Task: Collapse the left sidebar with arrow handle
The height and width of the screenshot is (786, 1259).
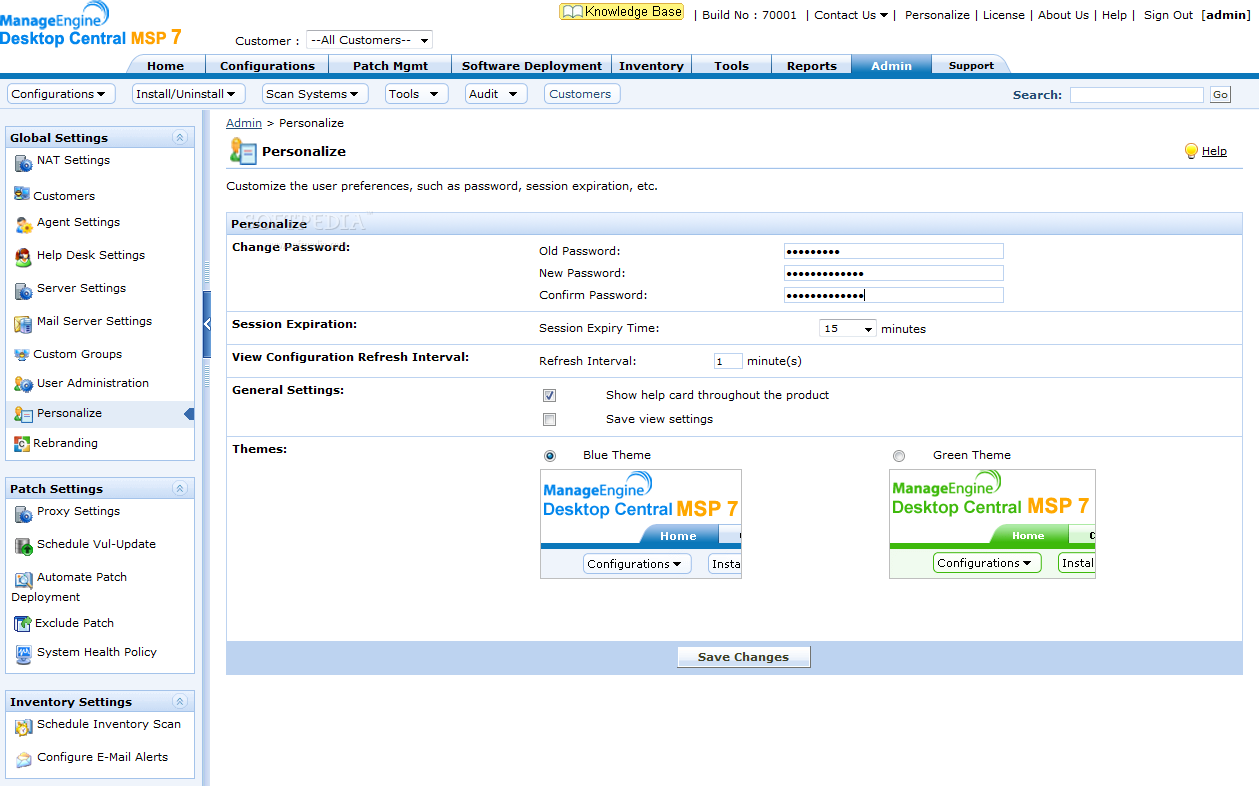Action: pos(207,324)
